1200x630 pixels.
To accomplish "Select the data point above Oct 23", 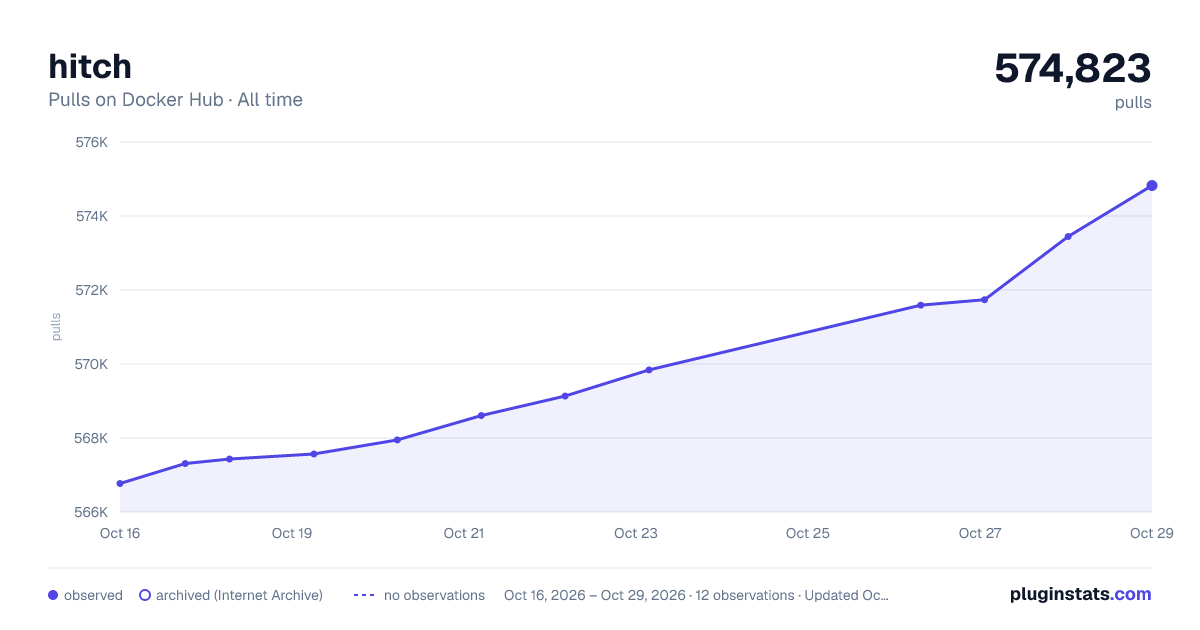I will [x=649, y=370].
